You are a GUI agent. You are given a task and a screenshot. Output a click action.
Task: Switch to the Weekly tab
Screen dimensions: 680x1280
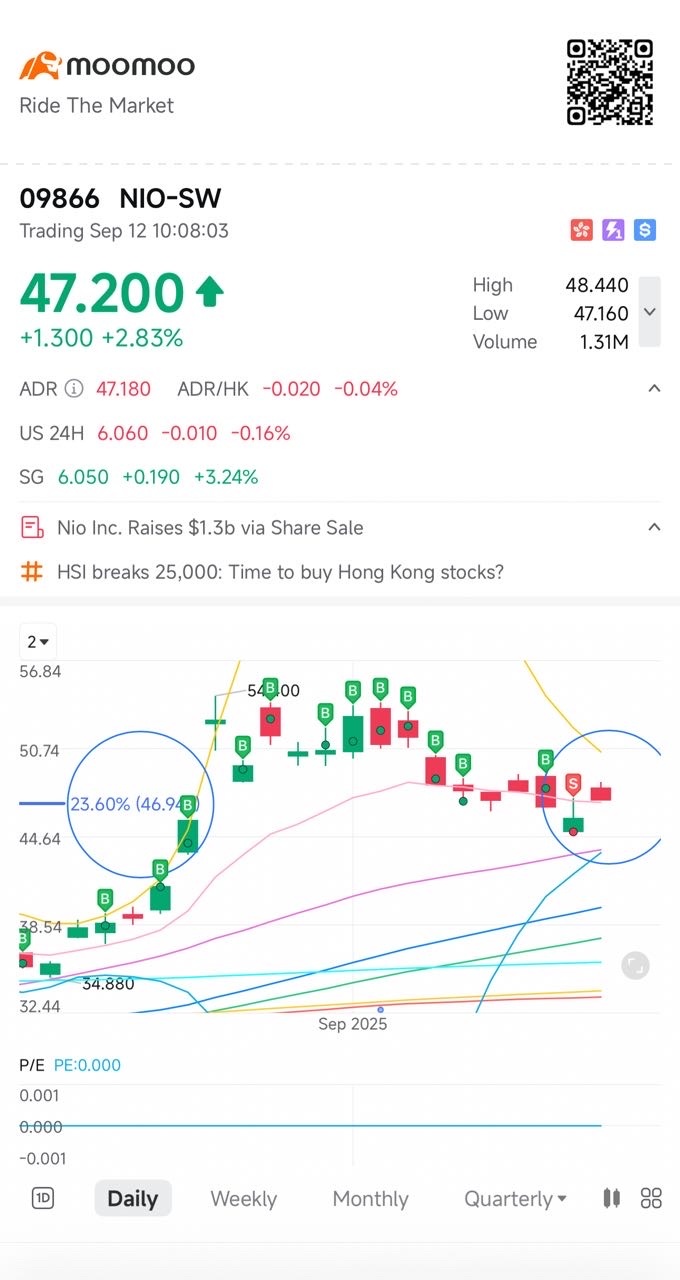[x=243, y=1198]
